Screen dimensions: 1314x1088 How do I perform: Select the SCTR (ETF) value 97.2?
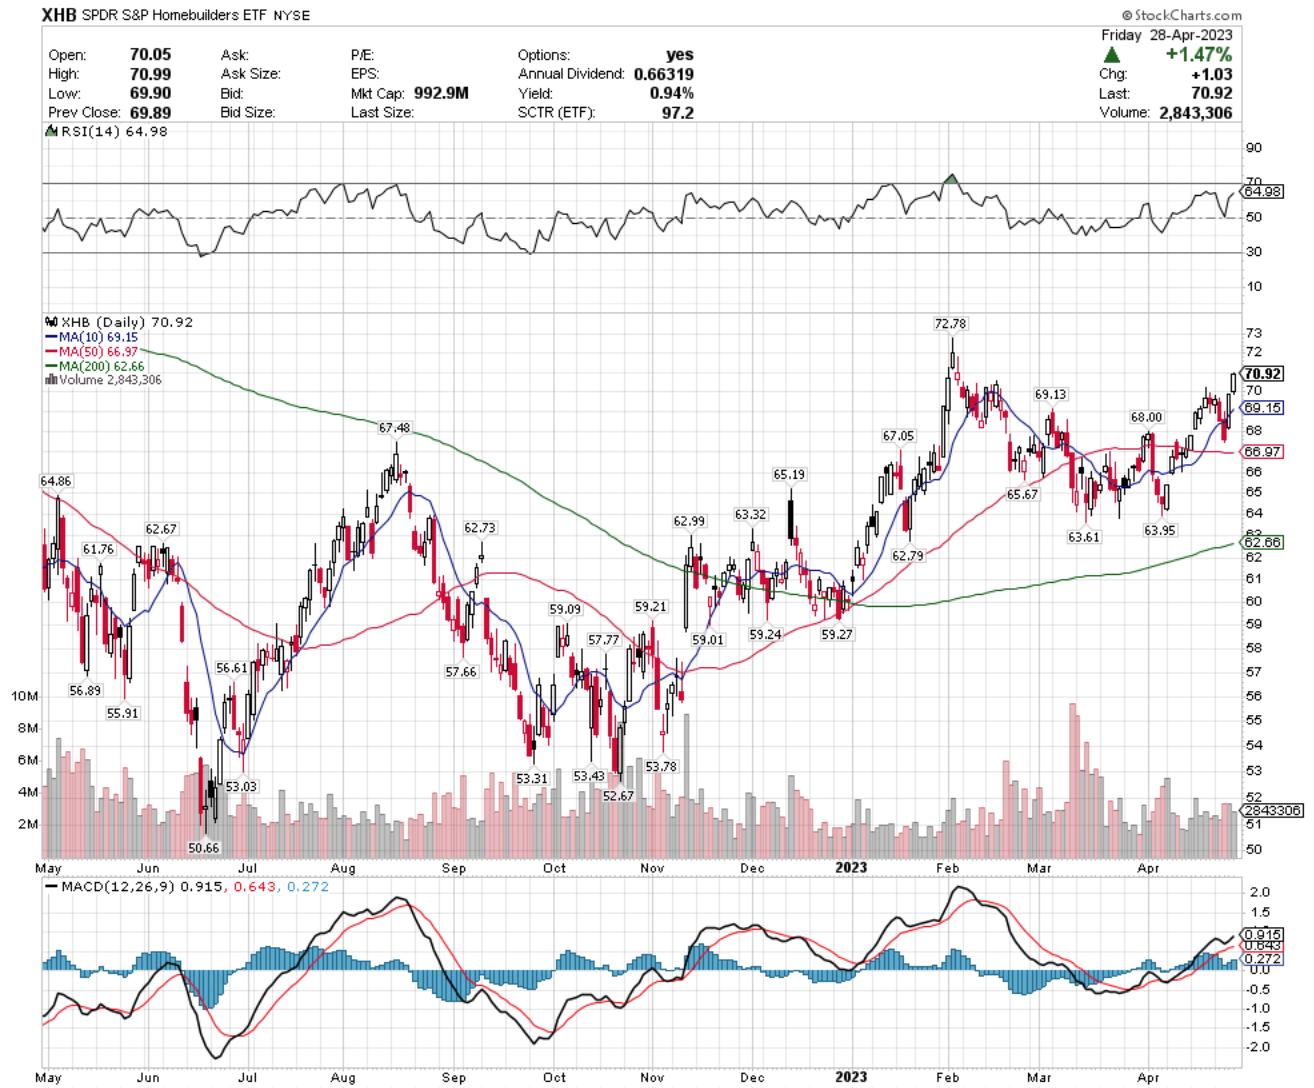pos(677,112)
